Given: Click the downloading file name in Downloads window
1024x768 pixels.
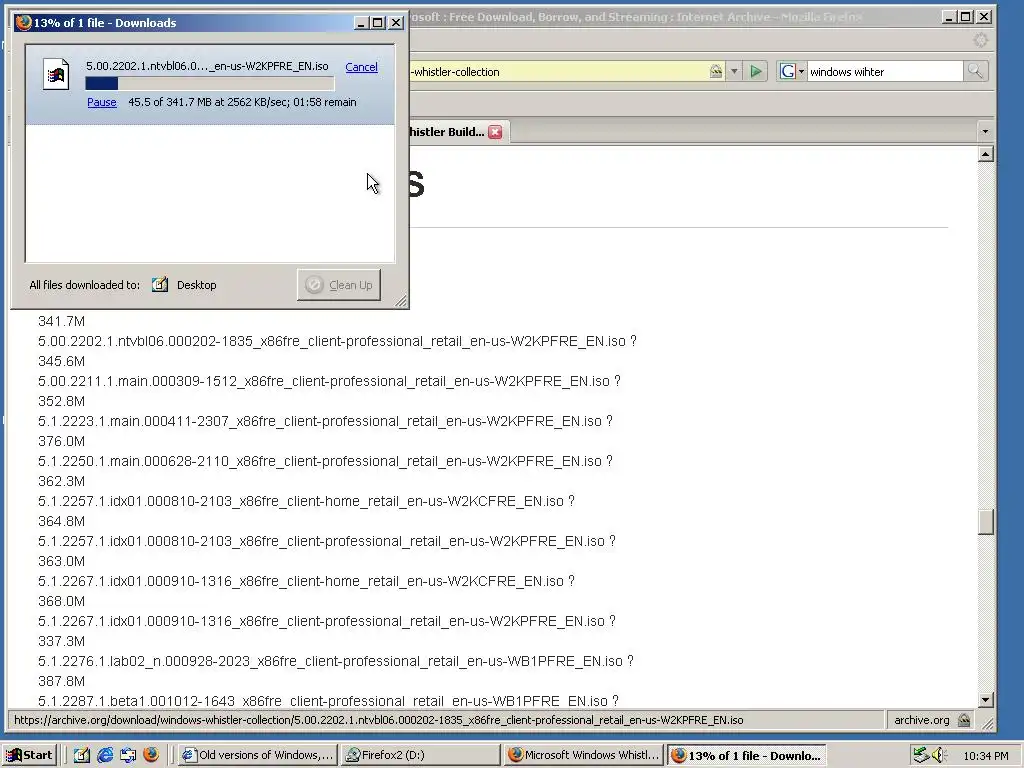Looking at the screenshot, I should tap(207, 66).
